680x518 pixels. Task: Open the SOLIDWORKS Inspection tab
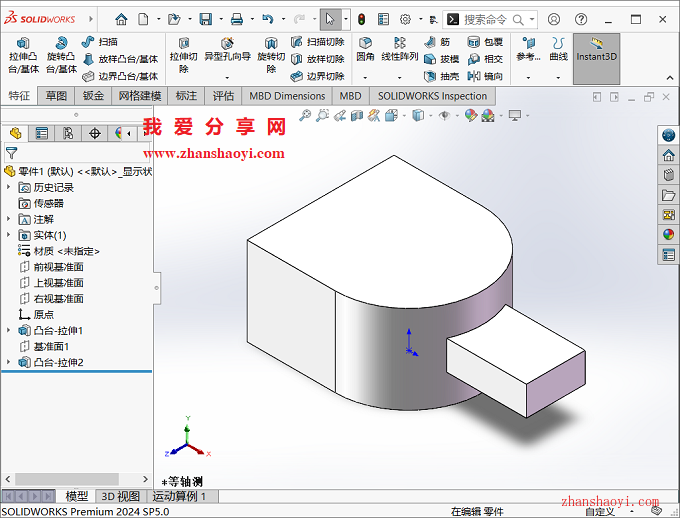(432, 96)
